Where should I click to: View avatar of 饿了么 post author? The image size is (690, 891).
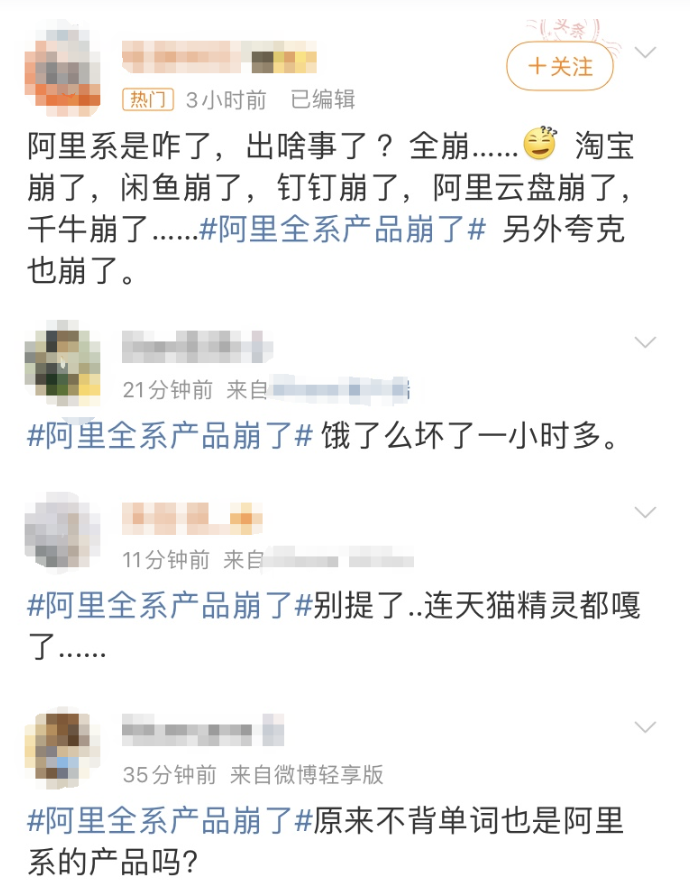[63, 361]
